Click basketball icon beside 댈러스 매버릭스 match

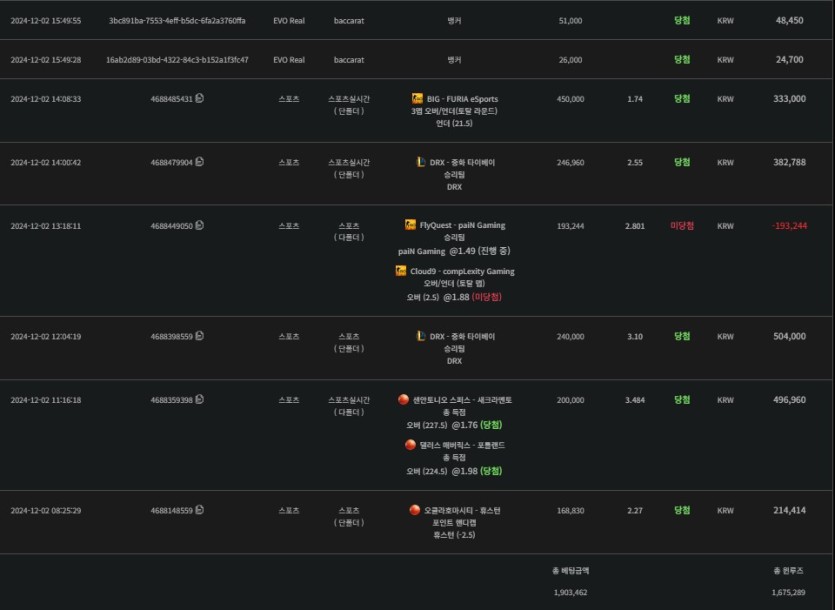click(410, 445)
